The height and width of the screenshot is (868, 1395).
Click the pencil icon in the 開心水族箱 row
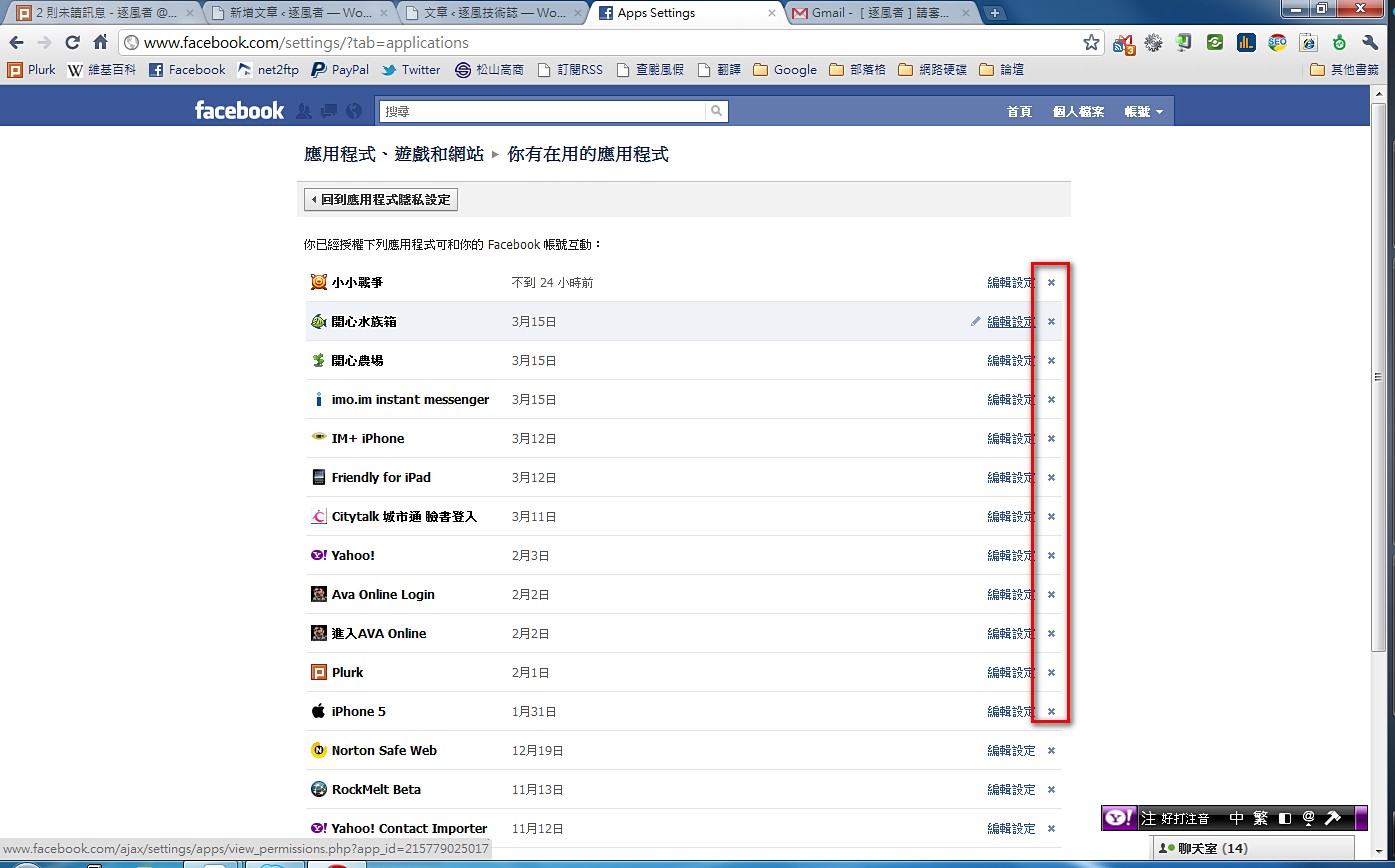click(x=975, y=321)
